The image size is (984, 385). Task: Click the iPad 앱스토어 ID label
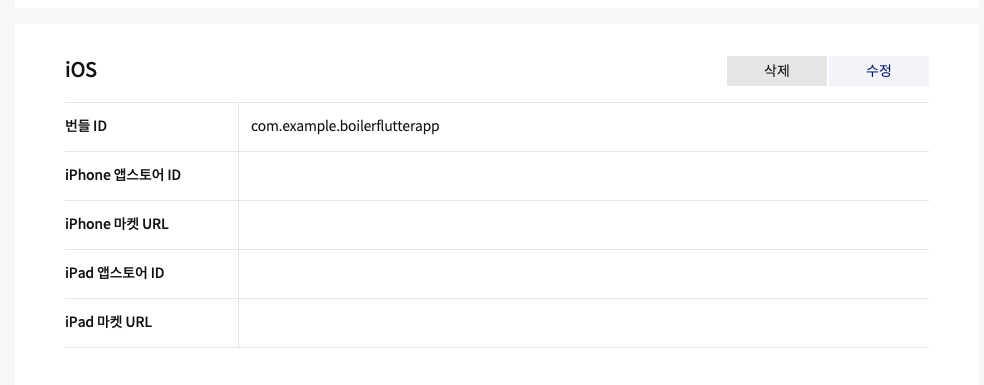[115, 273]
